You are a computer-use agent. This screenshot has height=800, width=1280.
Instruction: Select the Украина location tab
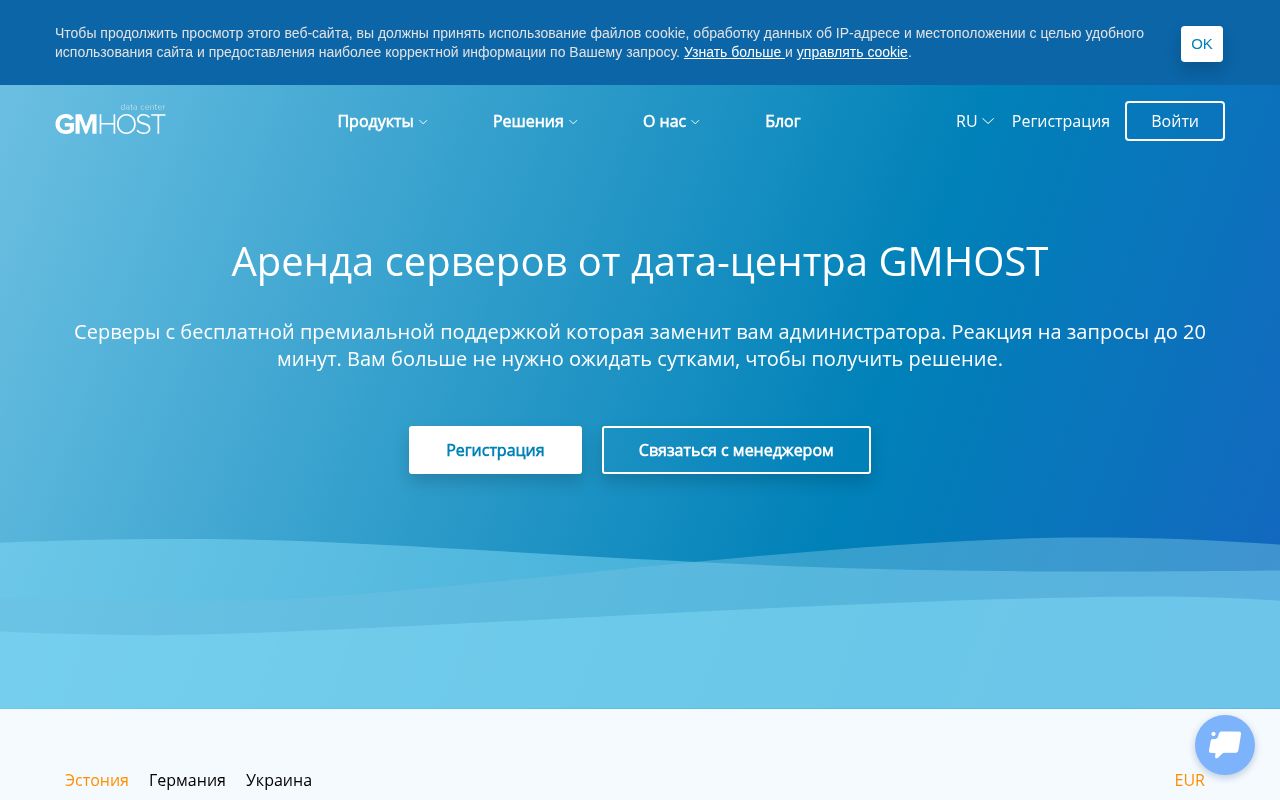coord(279,780)
